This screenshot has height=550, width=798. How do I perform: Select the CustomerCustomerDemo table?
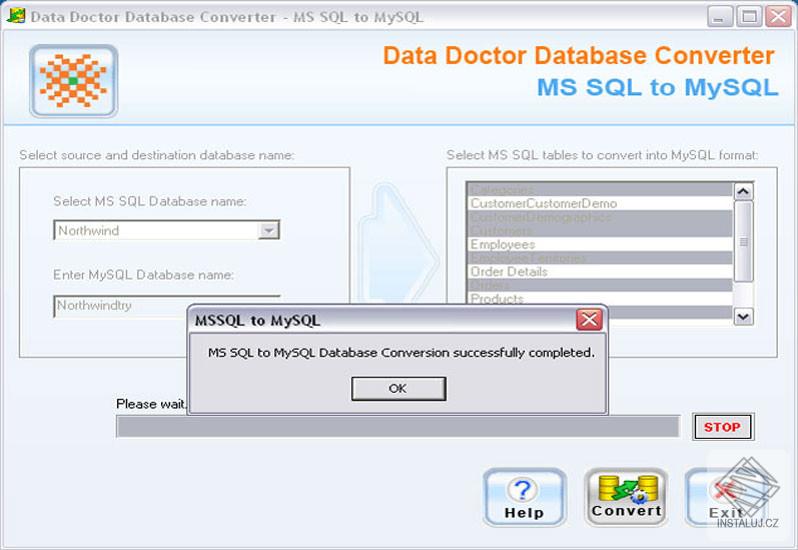600,204
